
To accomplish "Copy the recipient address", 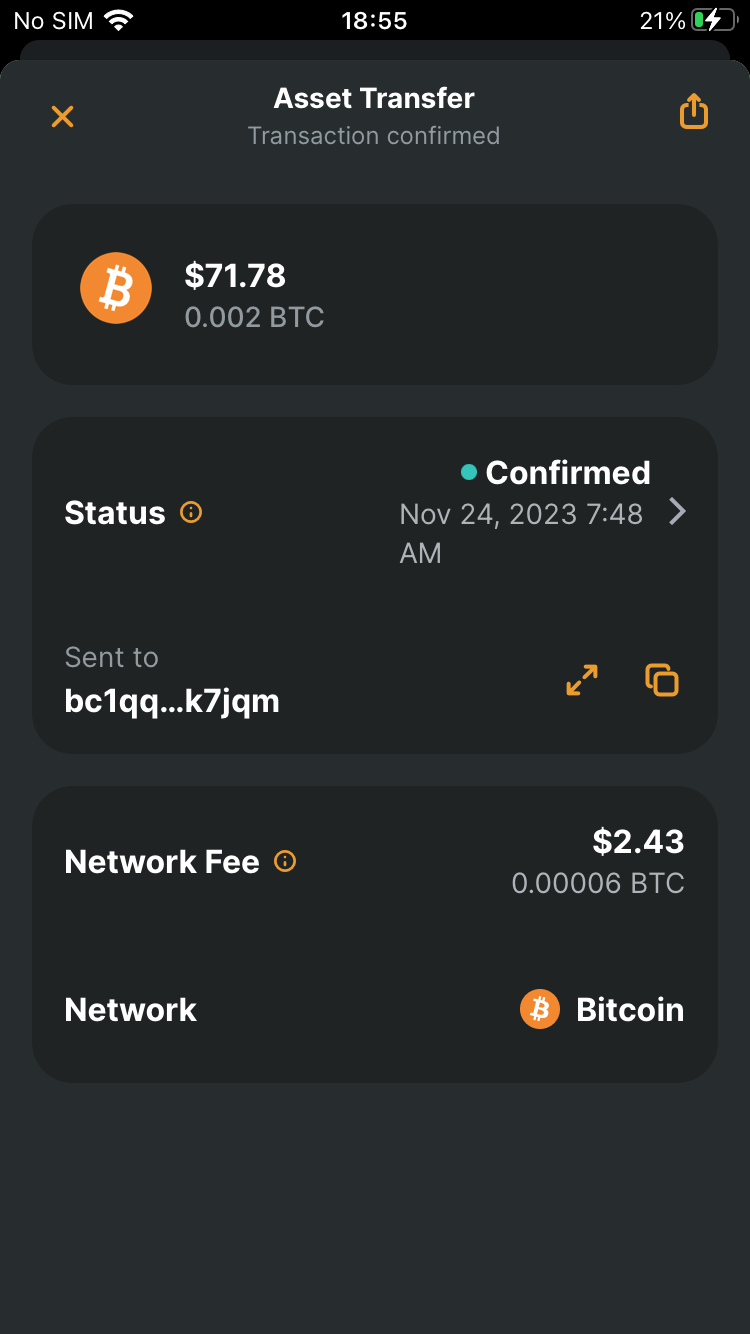I will 662,680.
